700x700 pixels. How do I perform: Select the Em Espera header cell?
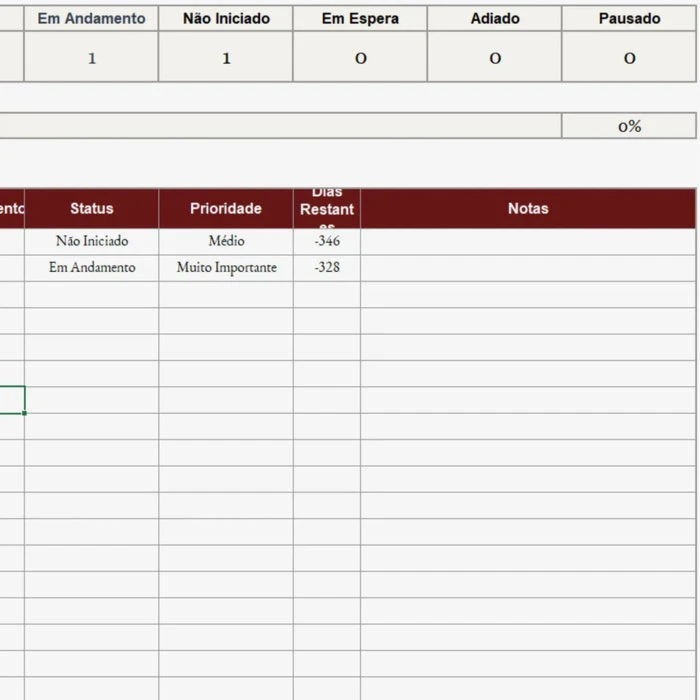pyautogui.click(x=360, y=18)
